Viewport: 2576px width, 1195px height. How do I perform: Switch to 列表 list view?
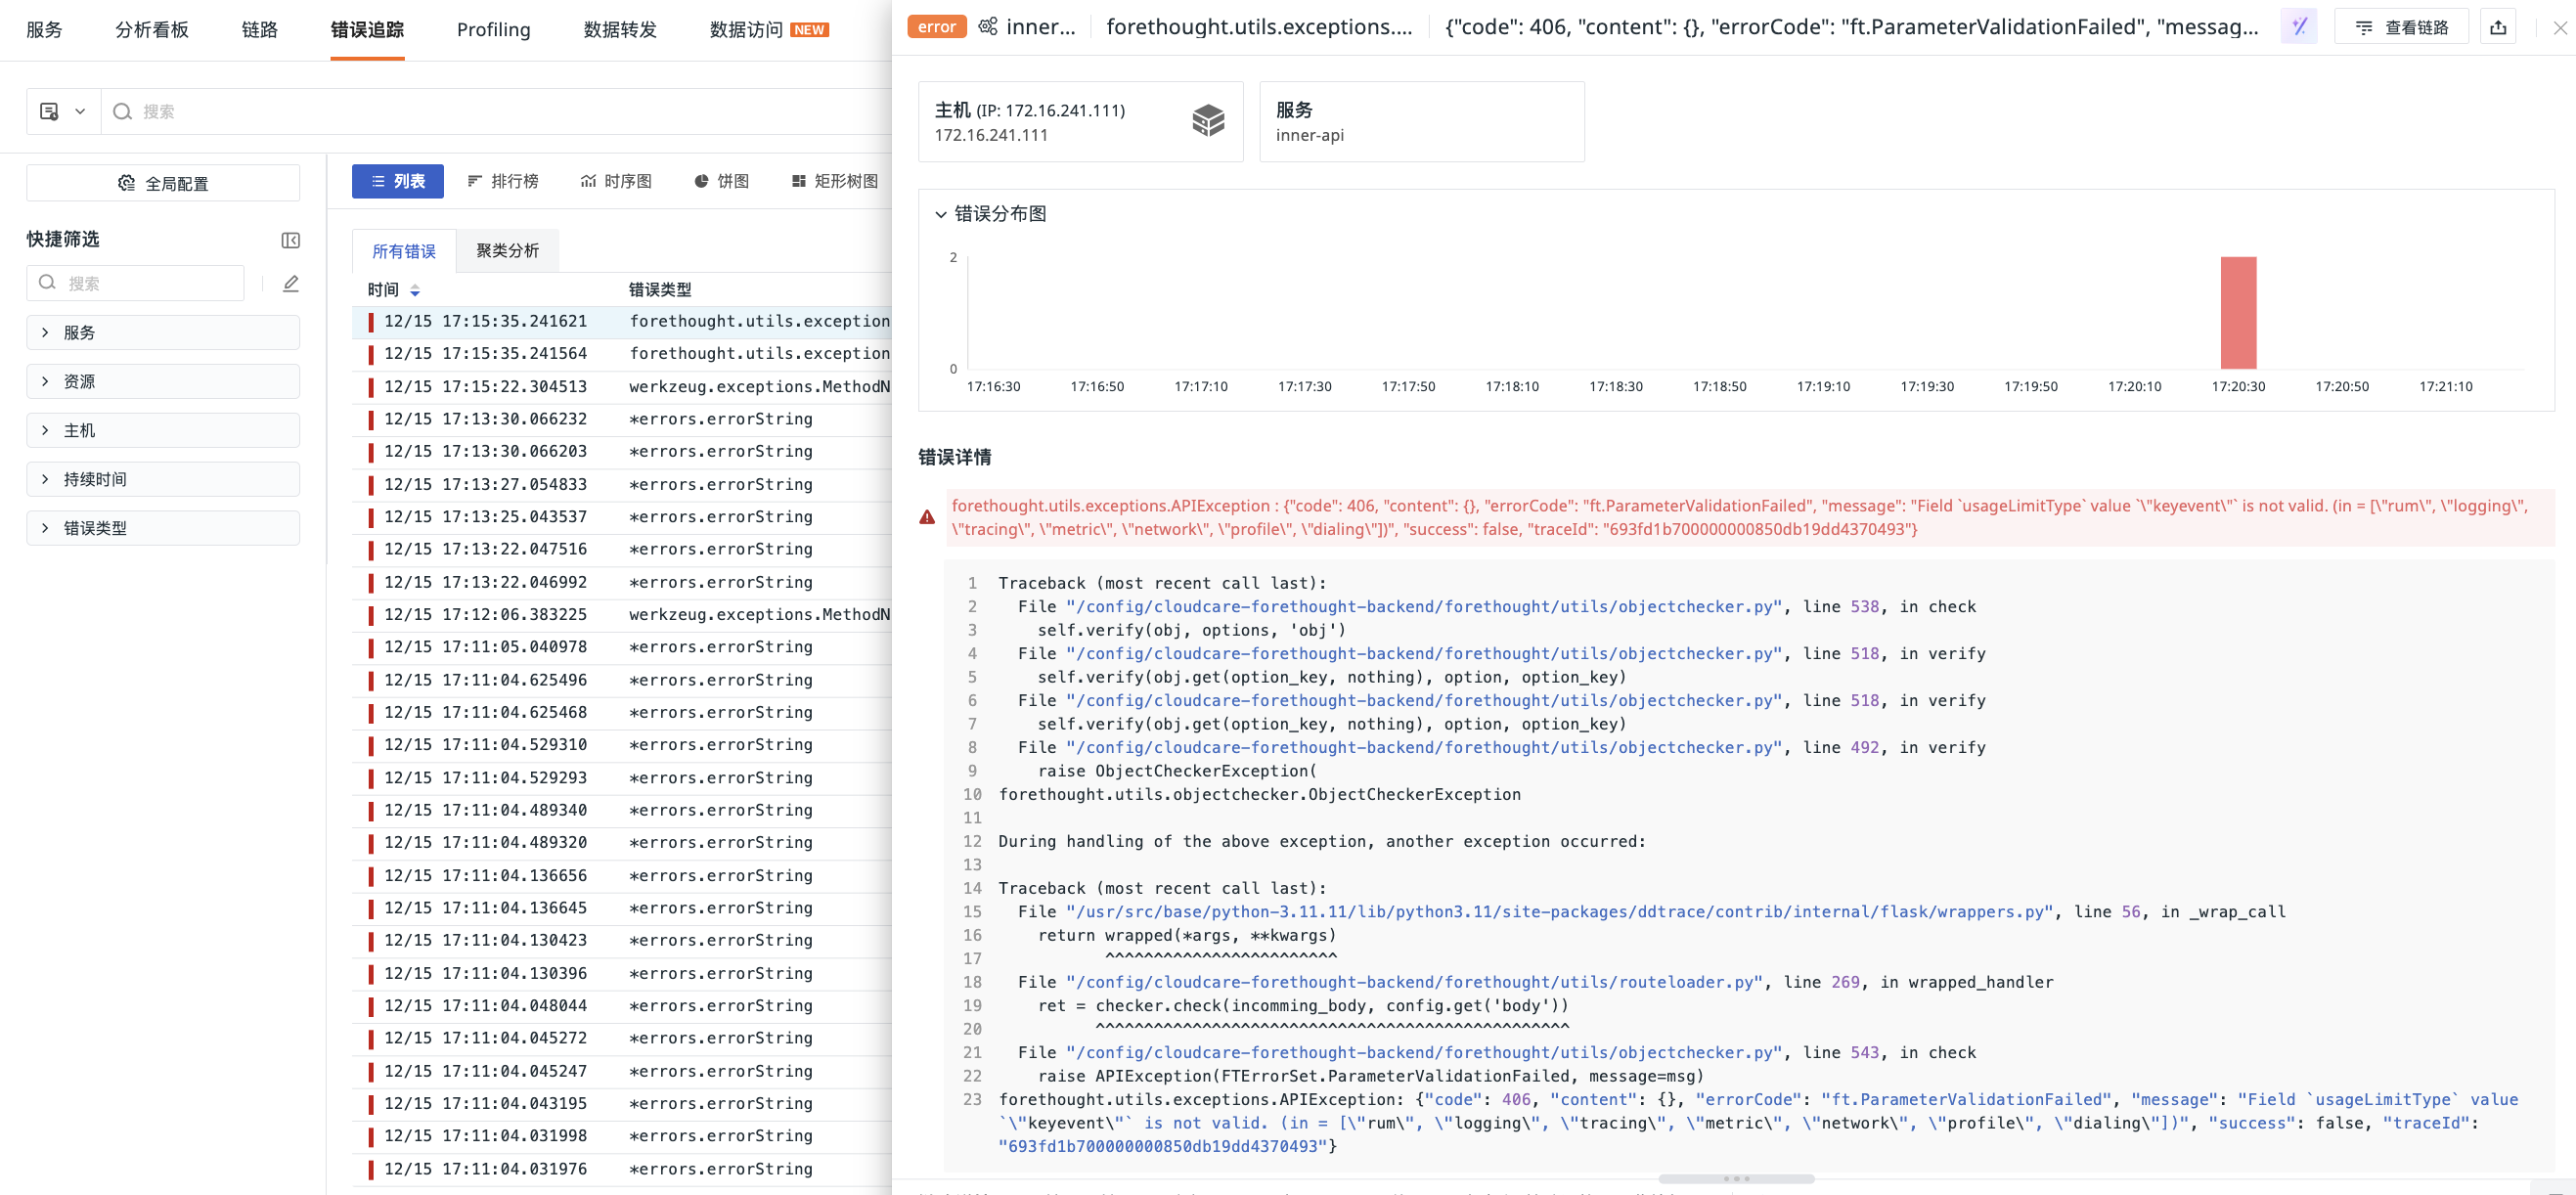coord(398,181)
